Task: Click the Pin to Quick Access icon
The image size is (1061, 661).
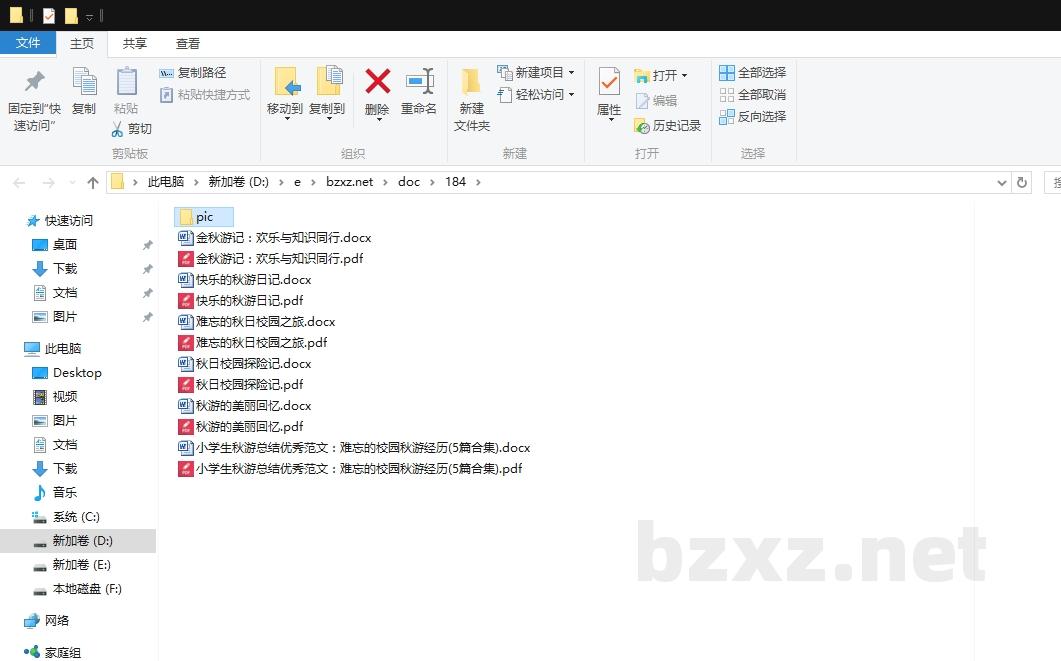Action: click(34, 82)
